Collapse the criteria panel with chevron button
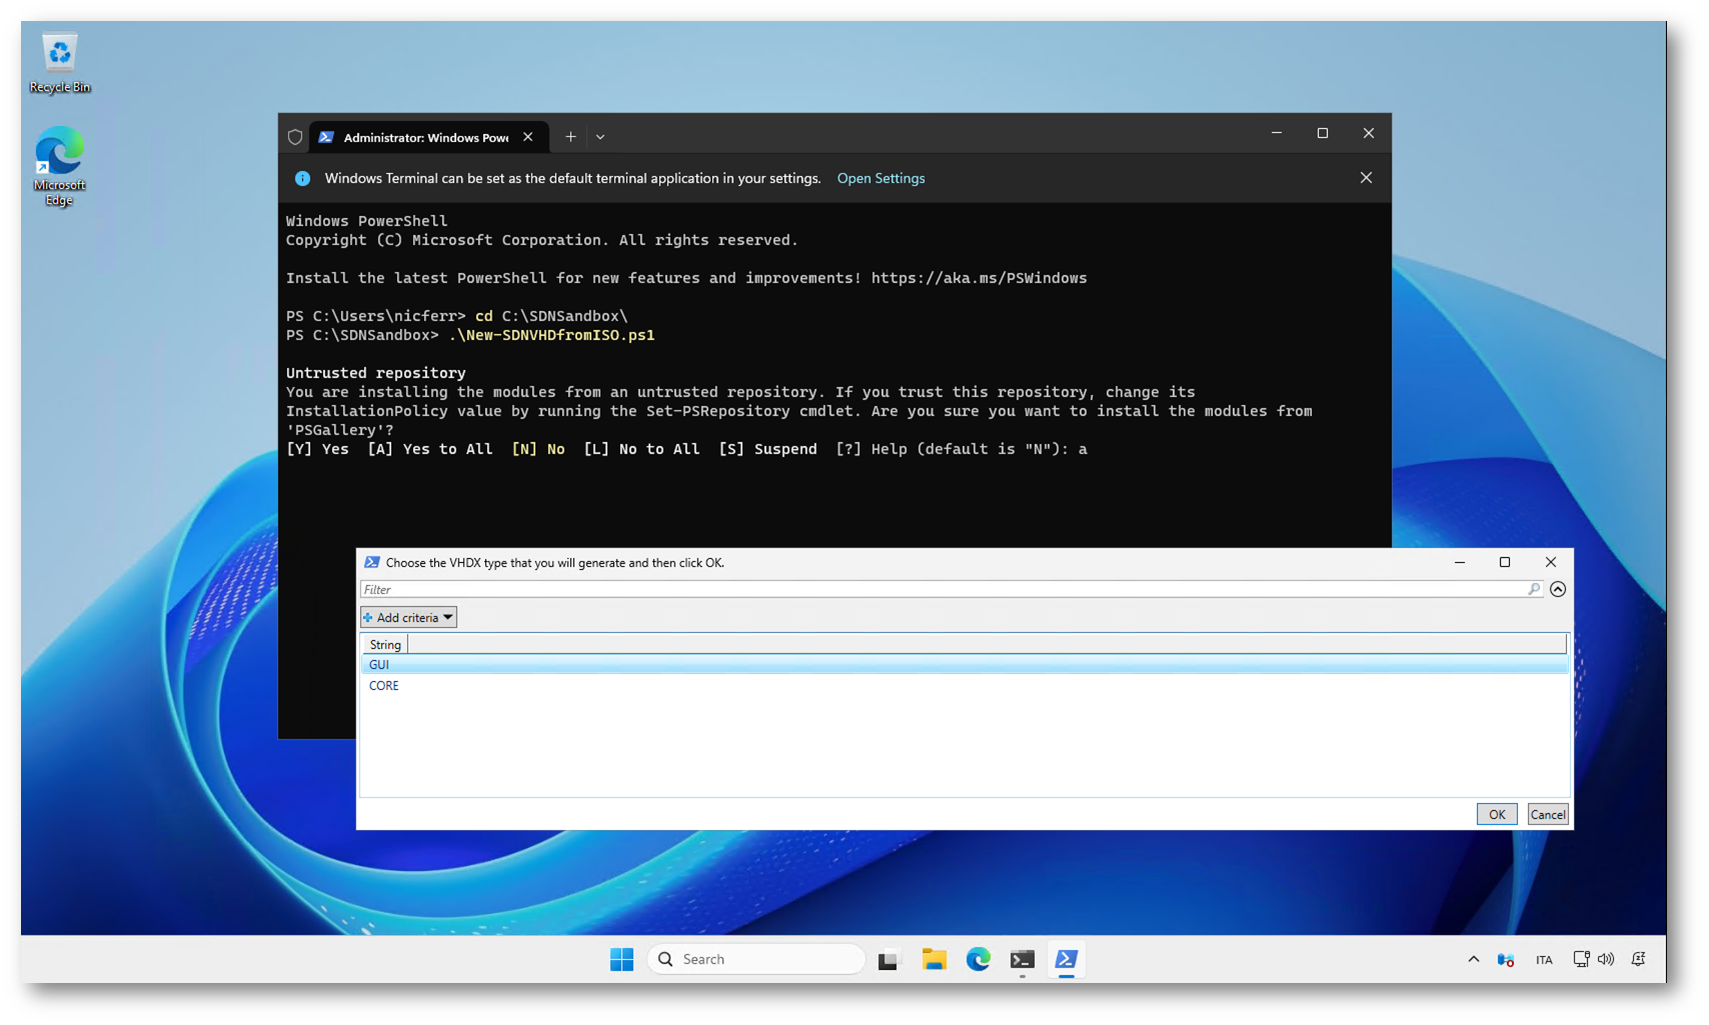 pos(1557,589)
